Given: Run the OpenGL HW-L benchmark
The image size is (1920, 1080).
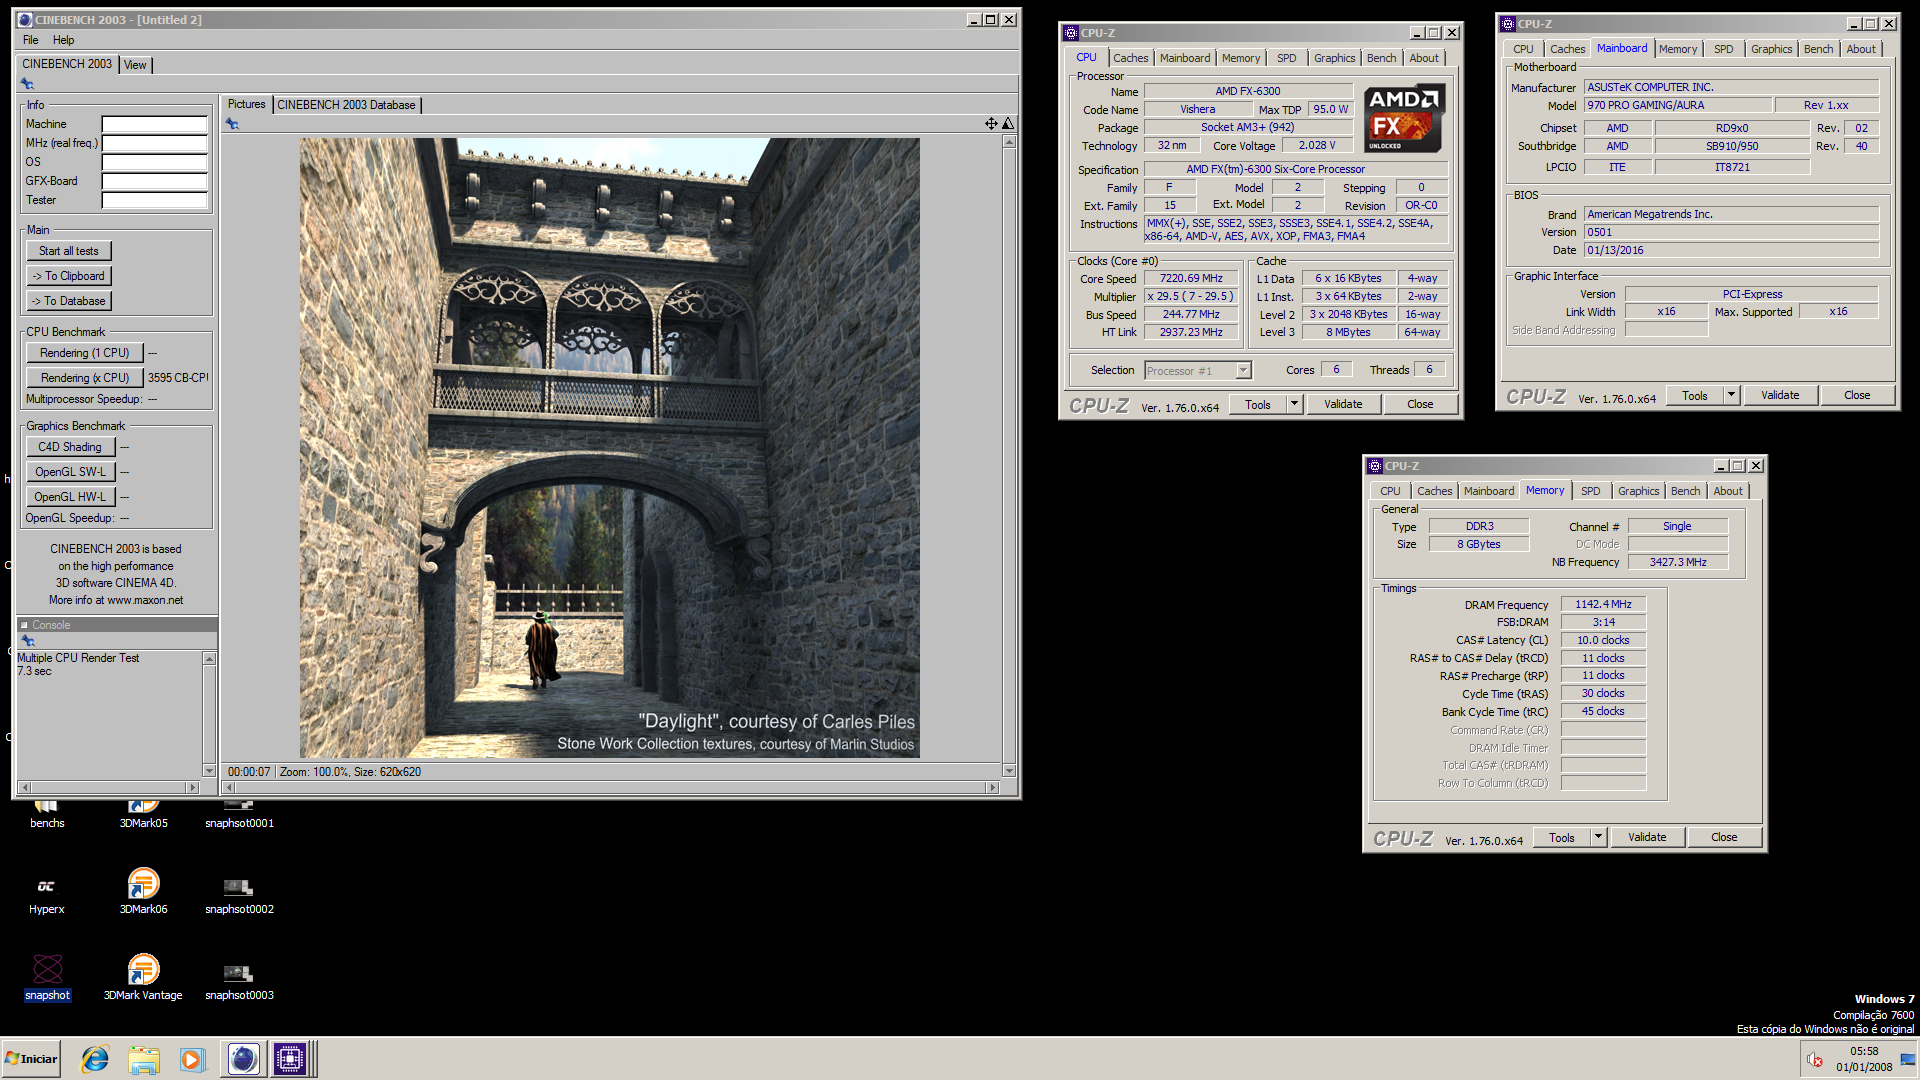Looking at the screenshot, I should [71, 497].
